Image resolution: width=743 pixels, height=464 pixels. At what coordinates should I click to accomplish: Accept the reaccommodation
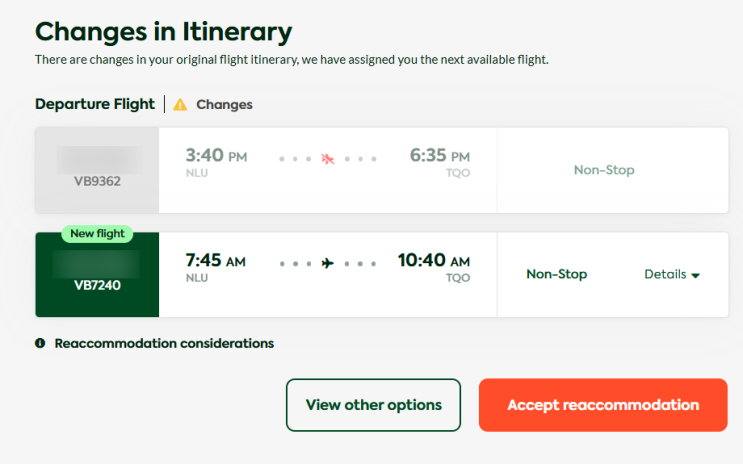[x=602, y=405]
